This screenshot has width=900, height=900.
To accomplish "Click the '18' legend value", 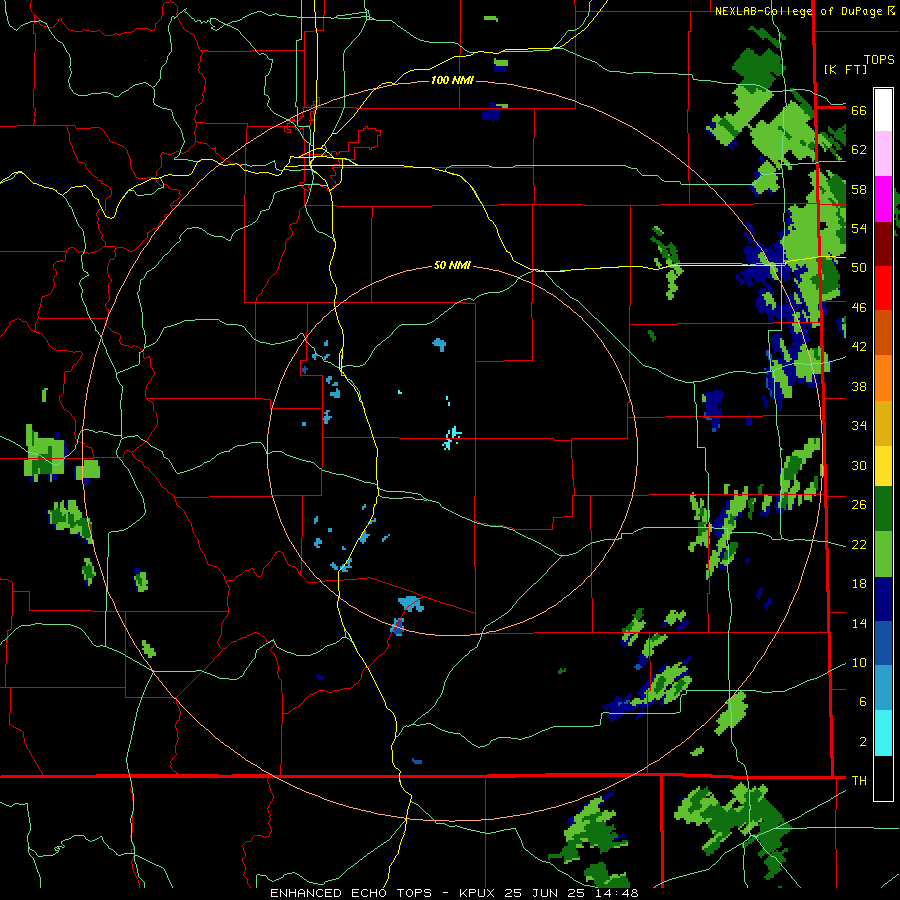I will click(859, 584).
